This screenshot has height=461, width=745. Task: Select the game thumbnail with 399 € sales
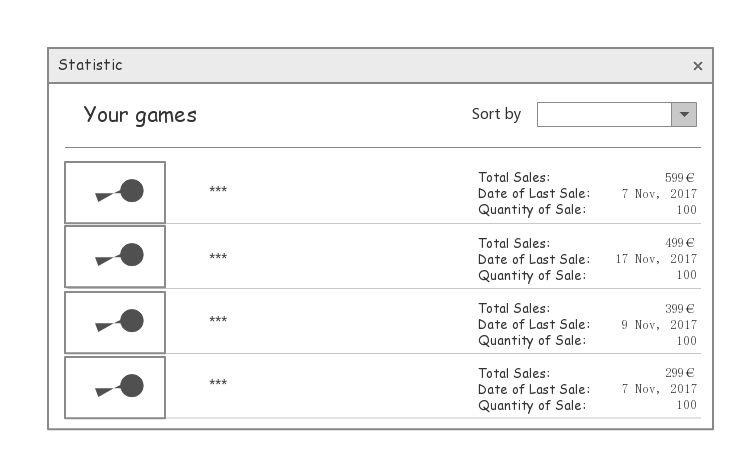coord(115,322)
